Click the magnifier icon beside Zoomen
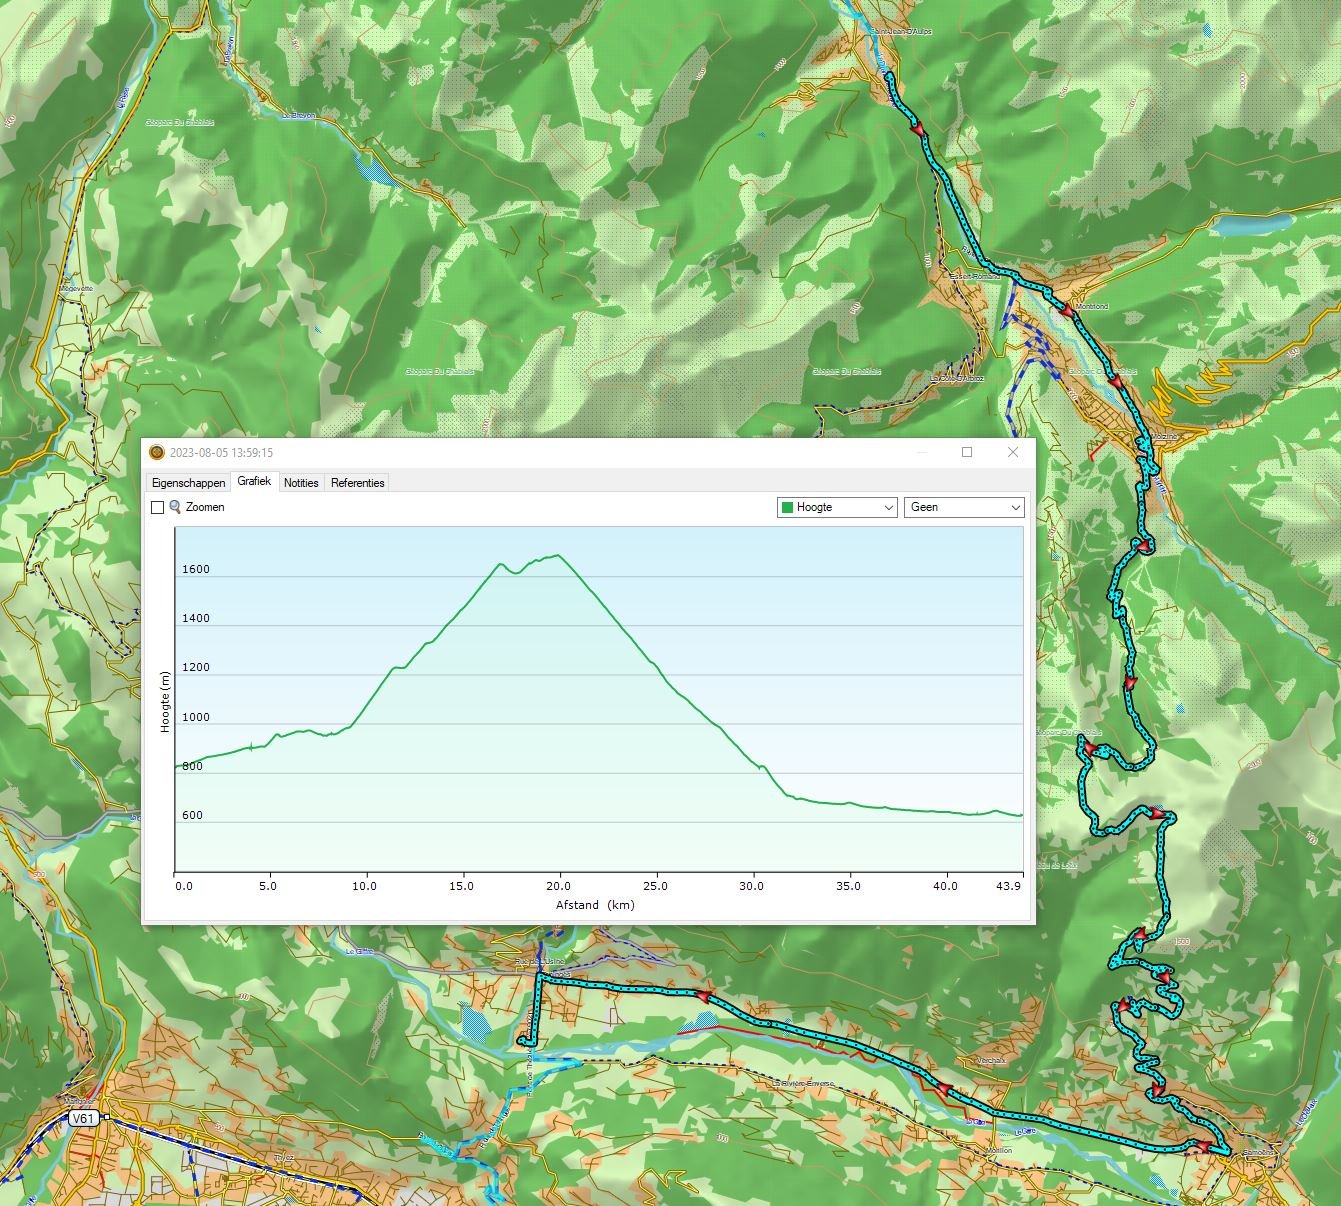This screenshot has width=1341, height=1206. 175,507
